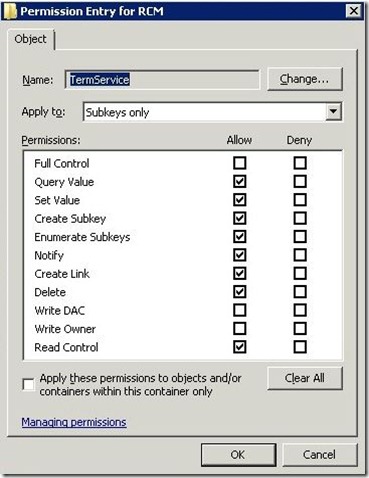Click the Write DAC permission label
This screenshot has height=478, width=369.
click(59, 310)
